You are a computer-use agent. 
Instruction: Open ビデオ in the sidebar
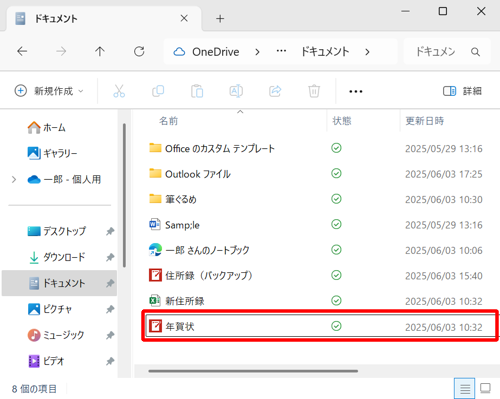(46, 361)
